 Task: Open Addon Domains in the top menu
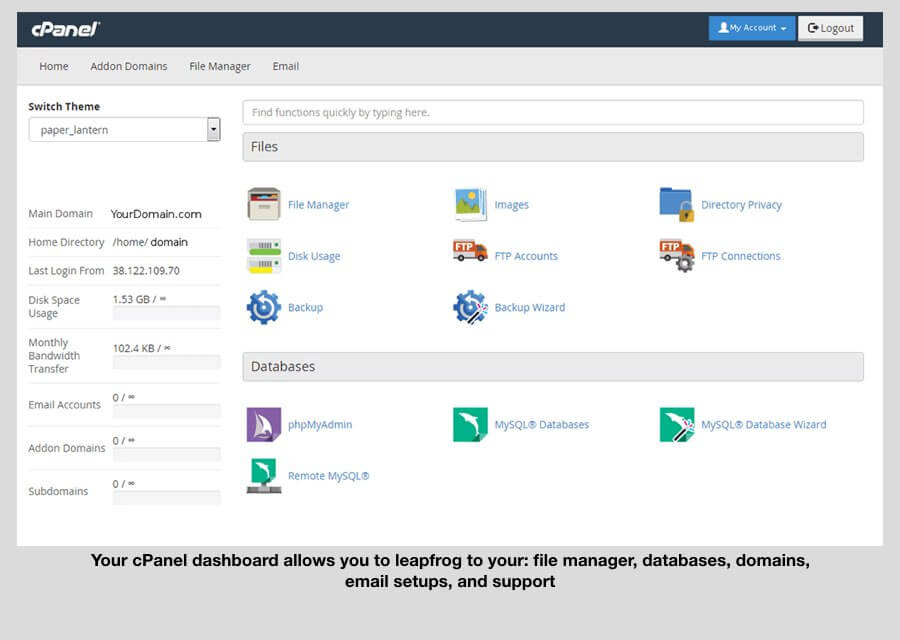pos(129,66)
